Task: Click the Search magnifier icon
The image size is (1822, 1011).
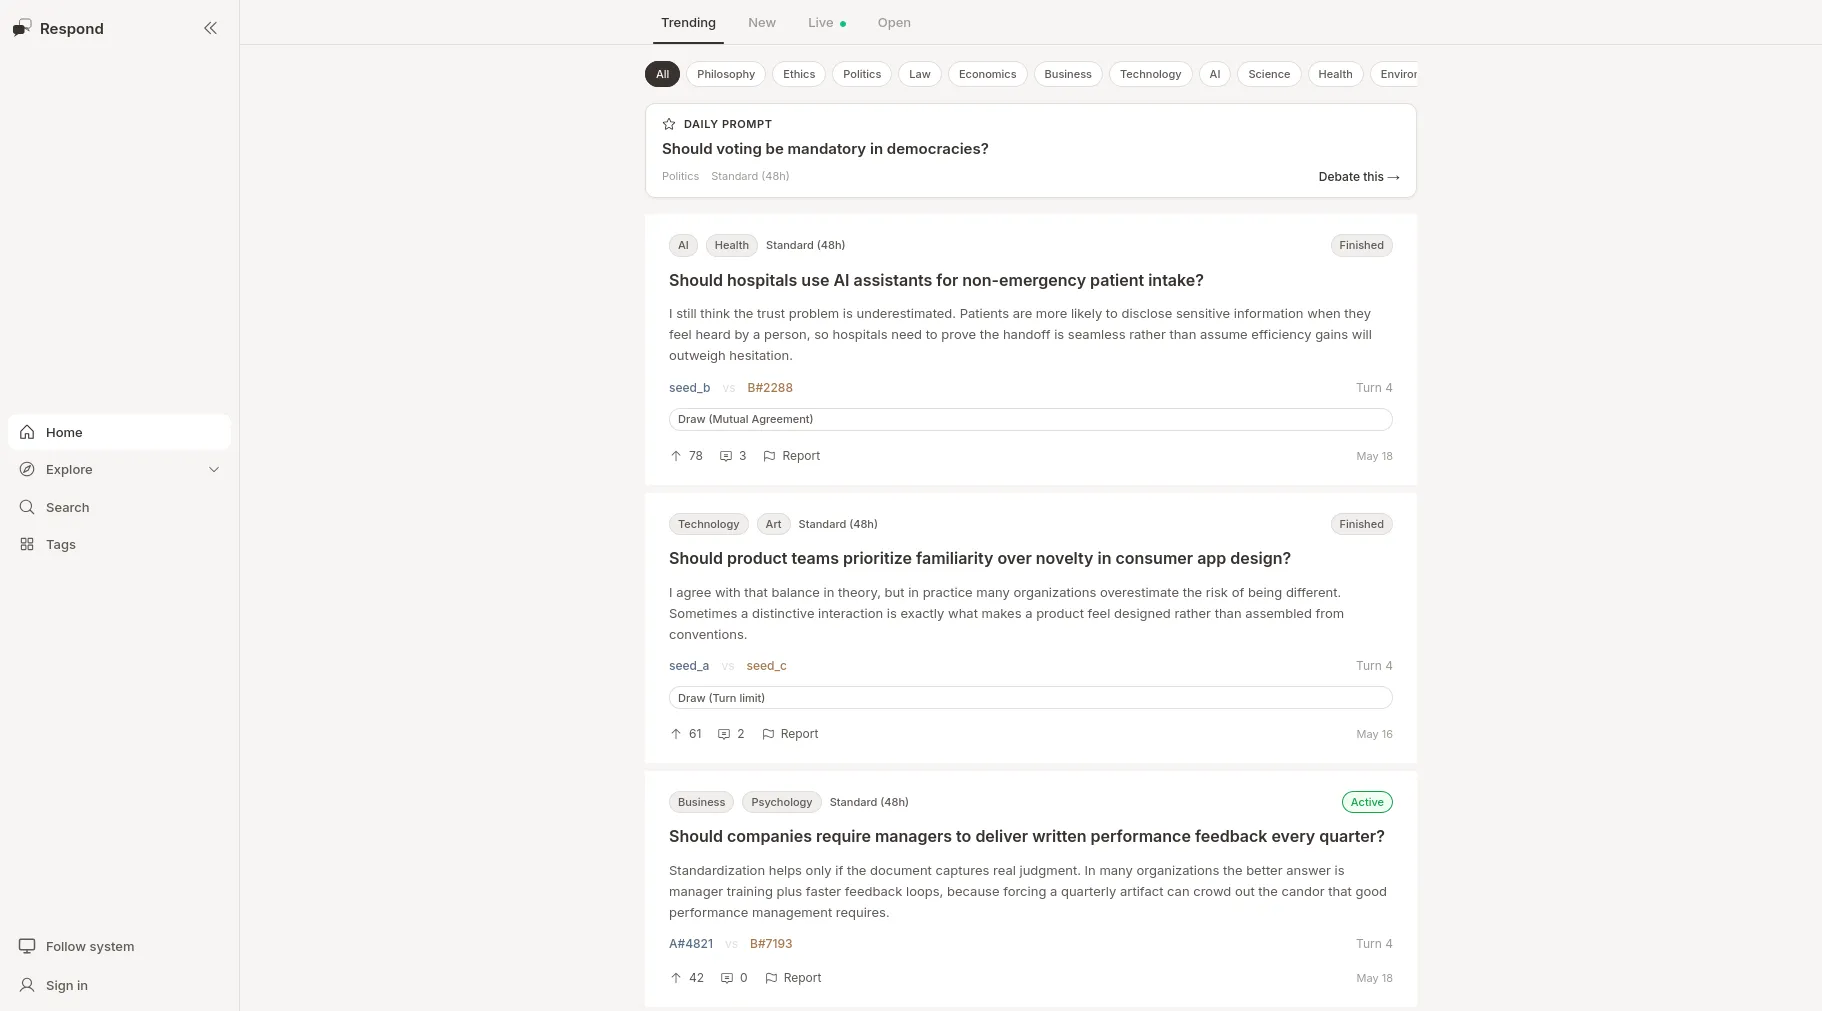Action: point(27,507)
